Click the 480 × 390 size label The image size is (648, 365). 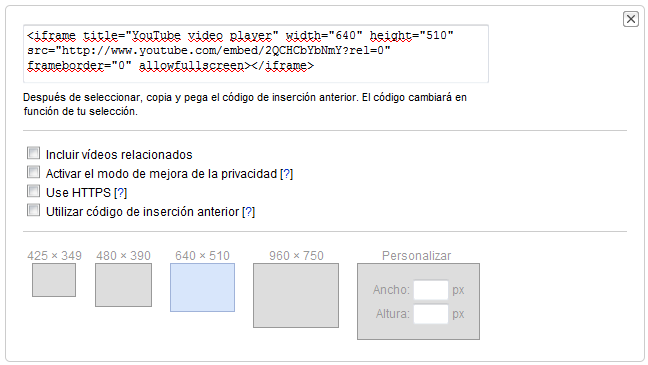click(x=124, y=256)
